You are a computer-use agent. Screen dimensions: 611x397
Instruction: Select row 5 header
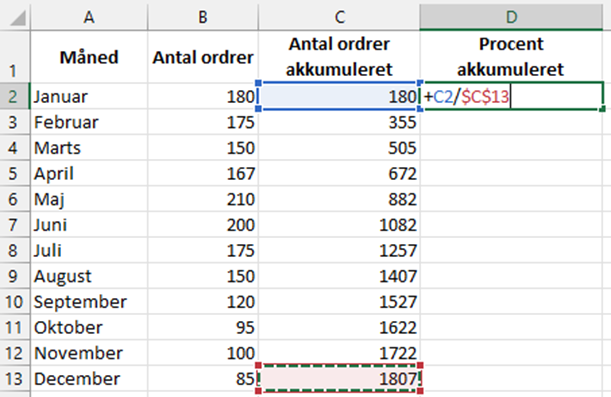pyautogui.click(x=15, y=173)
